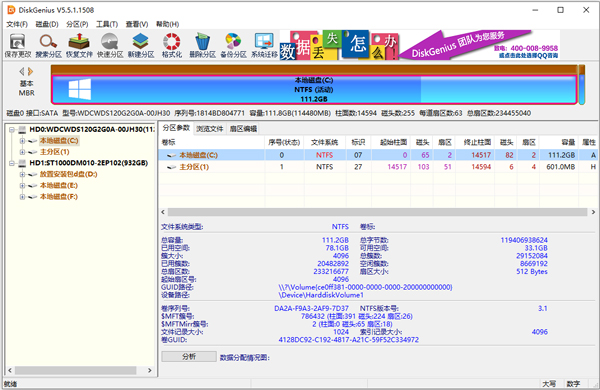The image size is (600, 390).
Task: Click the 容量 column header
Action: tap(559, 142)
